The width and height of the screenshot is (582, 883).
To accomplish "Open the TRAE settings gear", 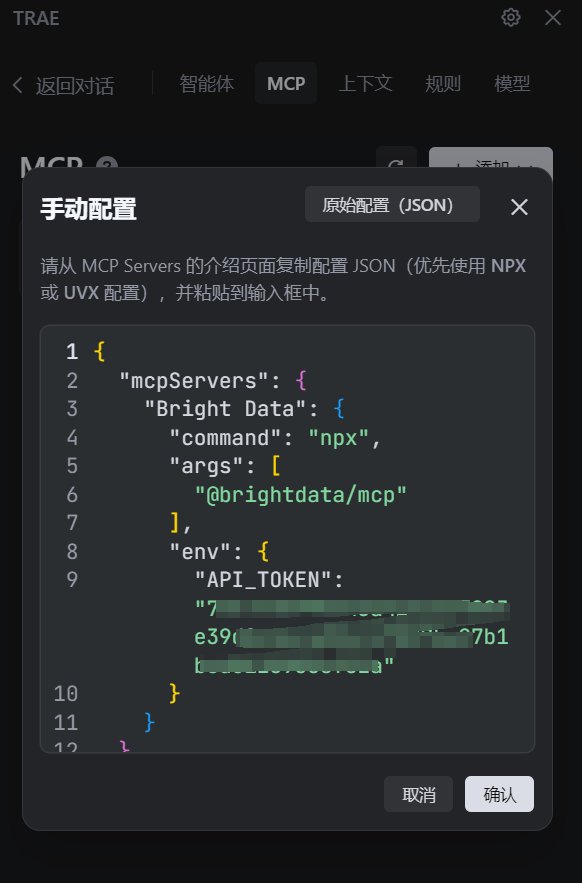I will tap(511, 17).
